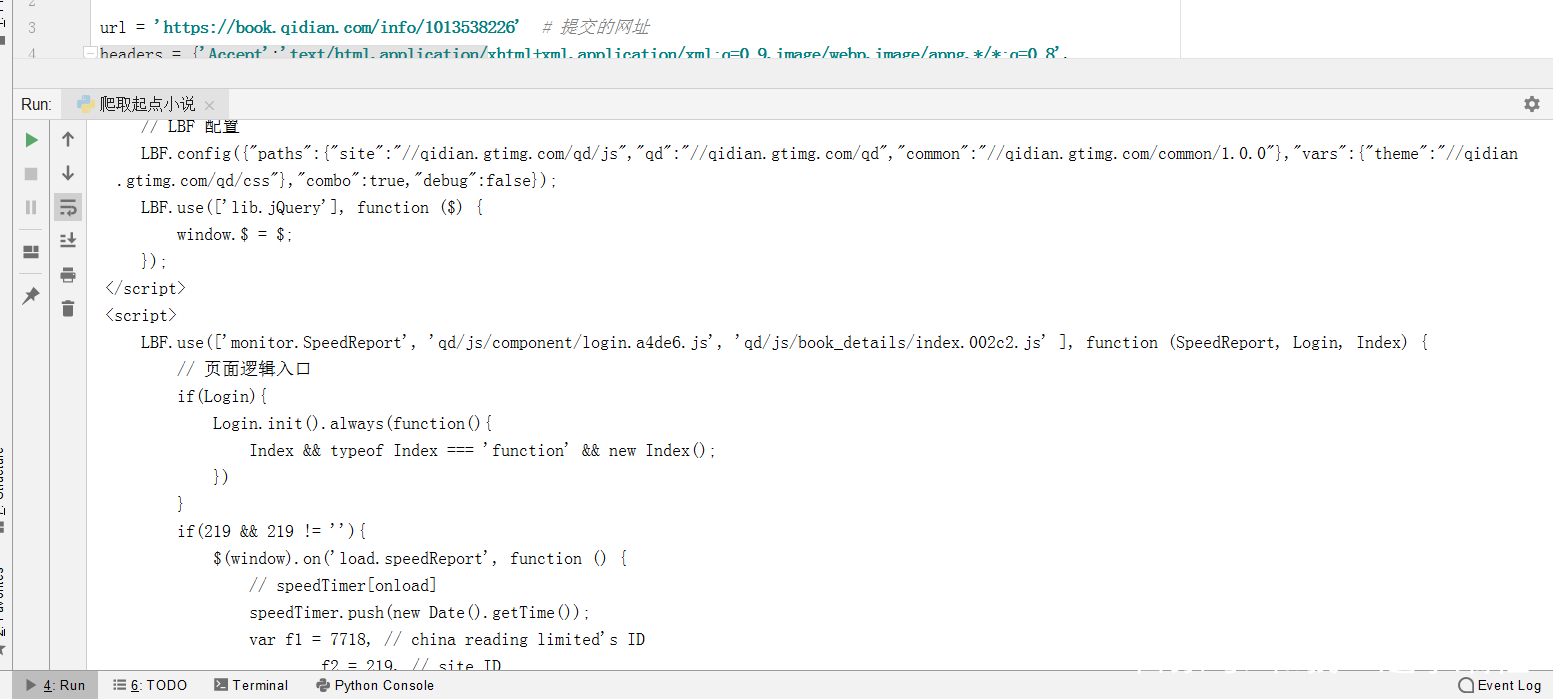Jump down the stack trace
The height and width of the screenshot is (699, 1553).
(x=67, y=173)
